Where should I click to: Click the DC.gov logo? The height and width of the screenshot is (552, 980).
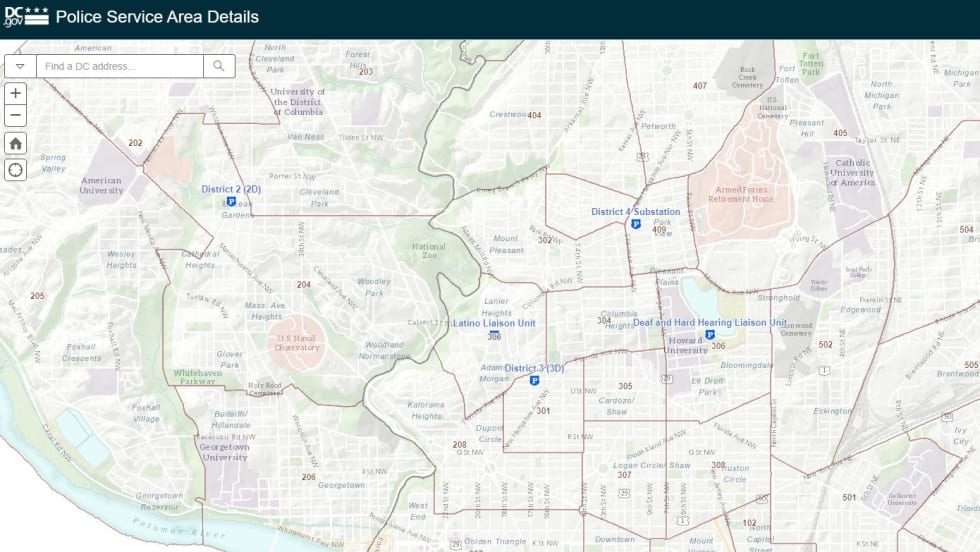25,17
